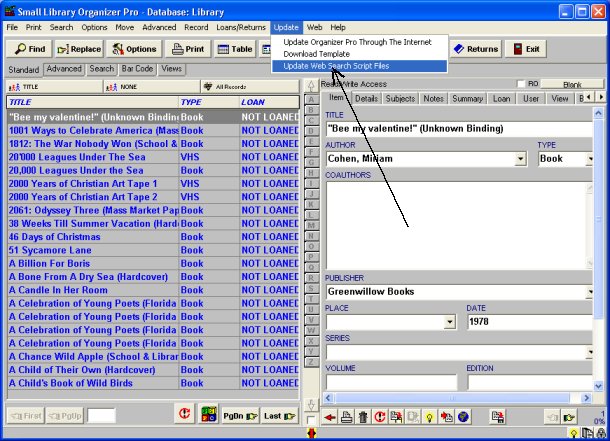Switch to Table view button
The height and width of the screenshot is (441, 610).
point(235,49)
